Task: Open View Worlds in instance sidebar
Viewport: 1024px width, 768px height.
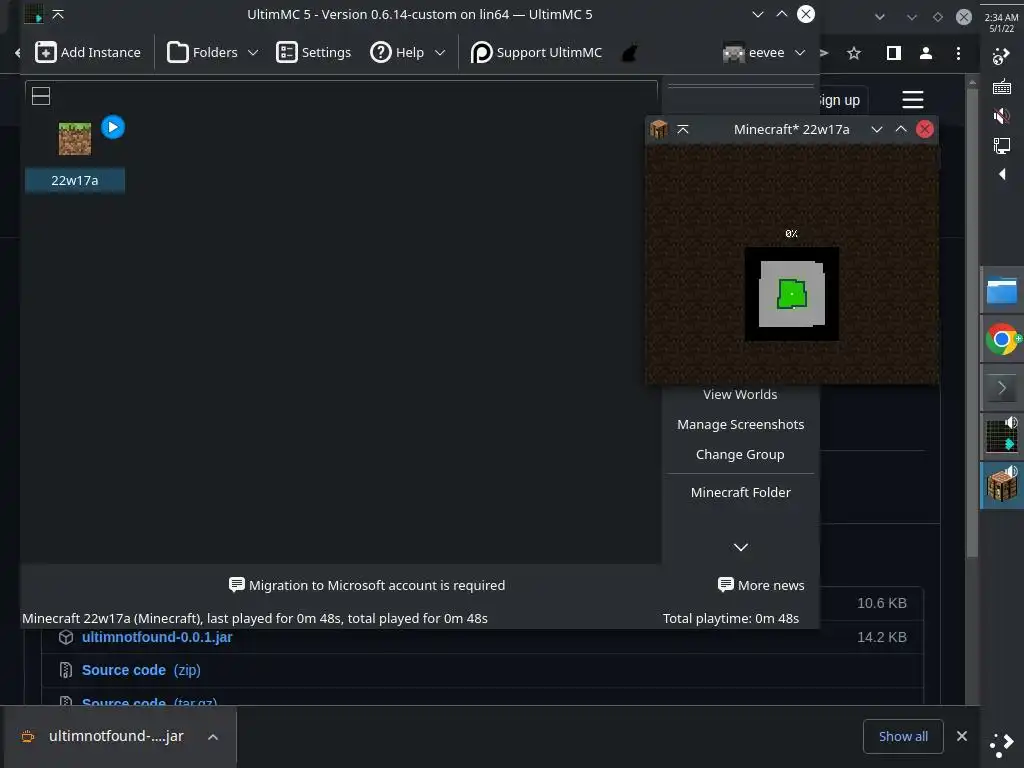Action: [740, 394]
